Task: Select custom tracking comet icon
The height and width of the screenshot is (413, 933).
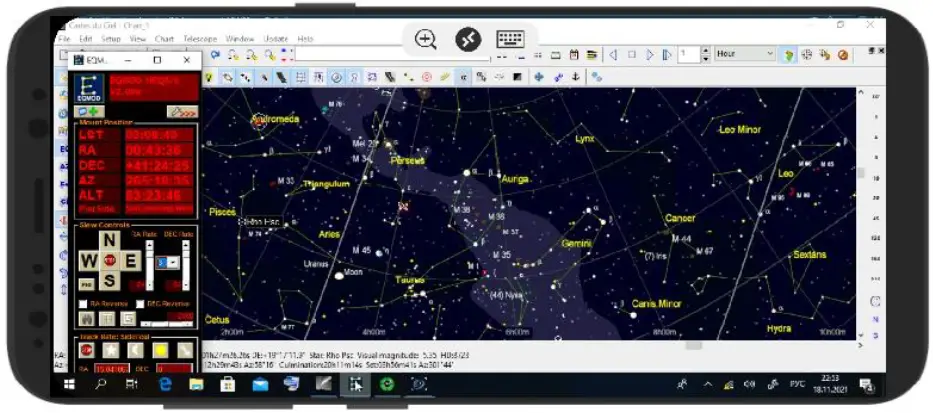Action: [x=184, y=351]
